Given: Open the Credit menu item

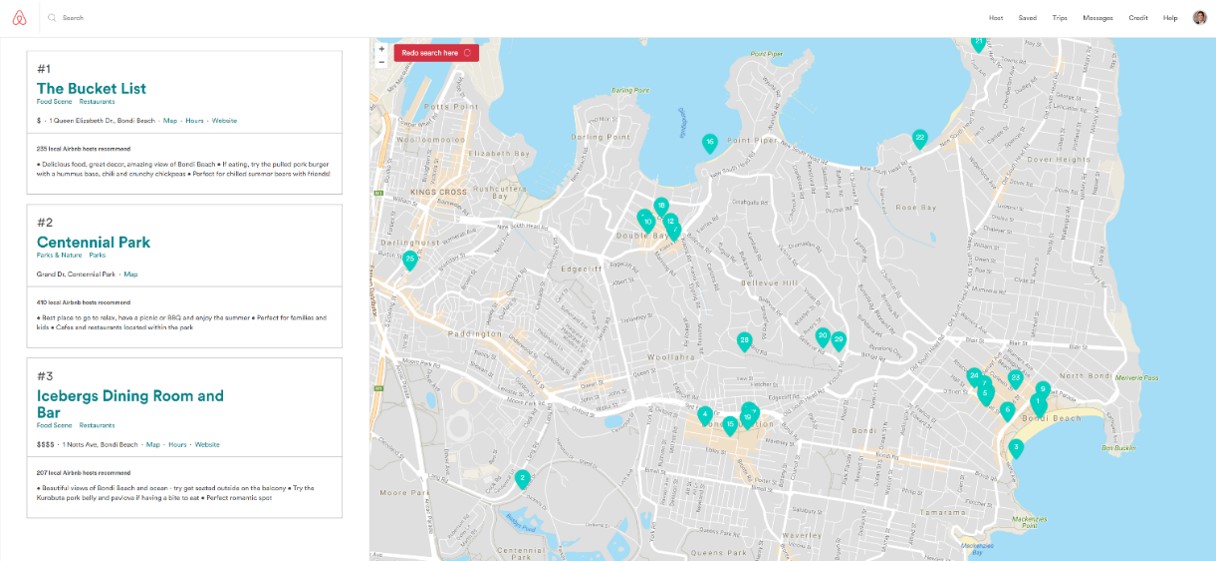Looking at the screenshot, I should 1138,18.
